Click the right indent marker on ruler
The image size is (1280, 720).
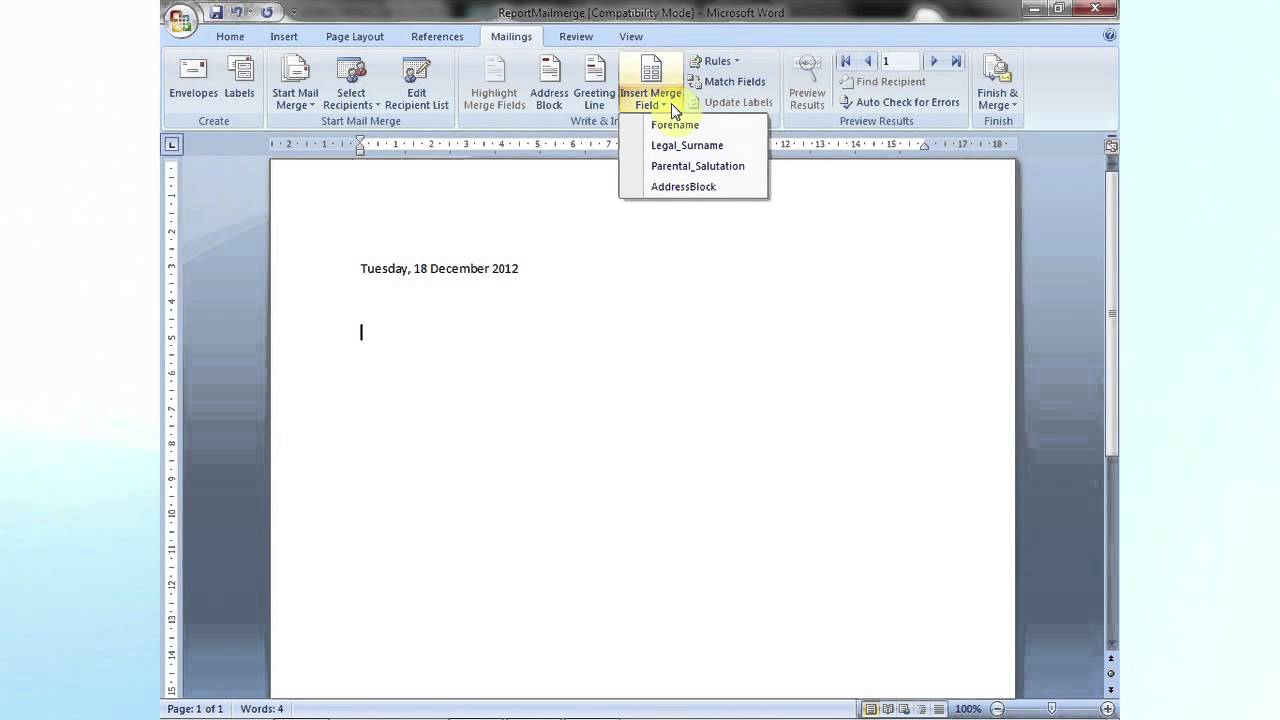point(924,147)
